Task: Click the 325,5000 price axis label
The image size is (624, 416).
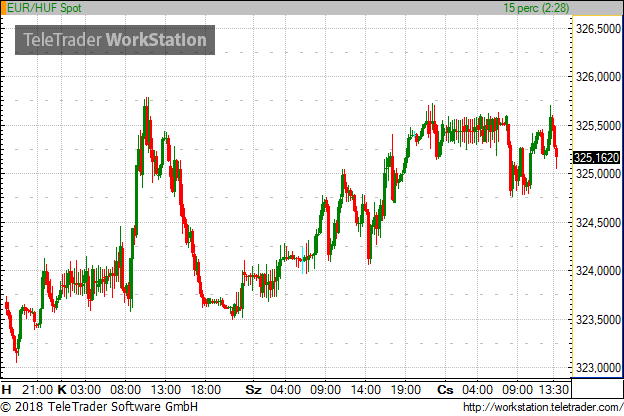Action: tap(598, 126)
